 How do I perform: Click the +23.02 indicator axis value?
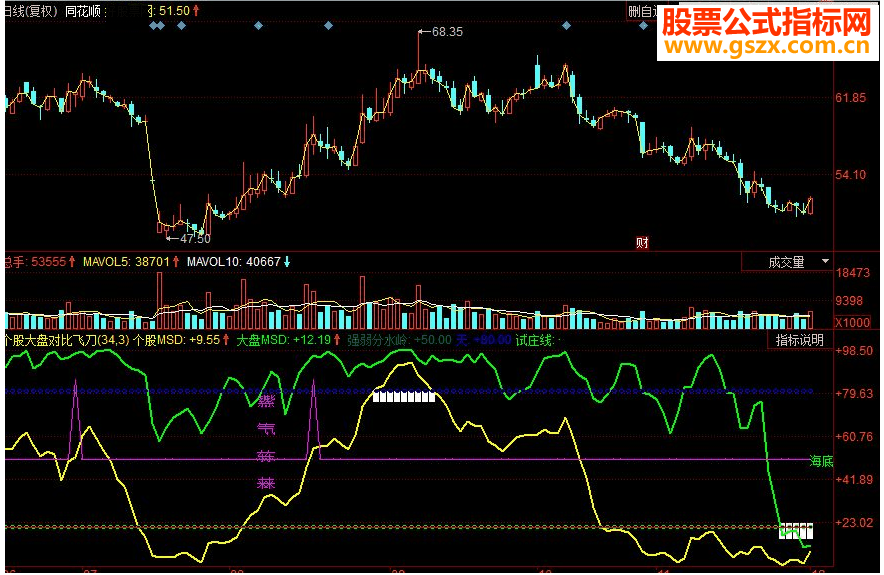click(854, 523)
